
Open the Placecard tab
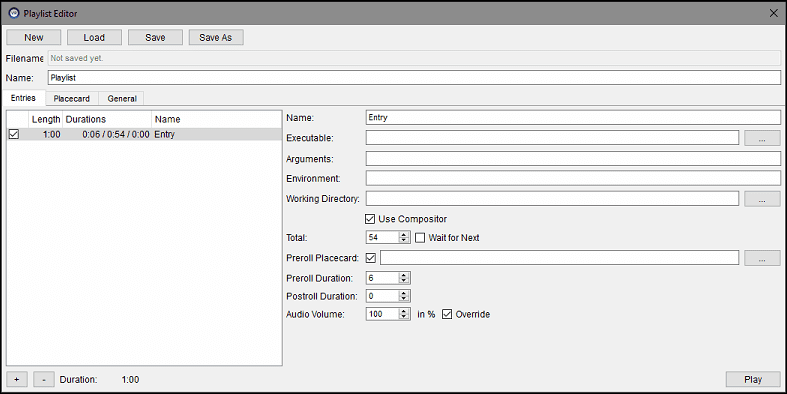point(72,98)
